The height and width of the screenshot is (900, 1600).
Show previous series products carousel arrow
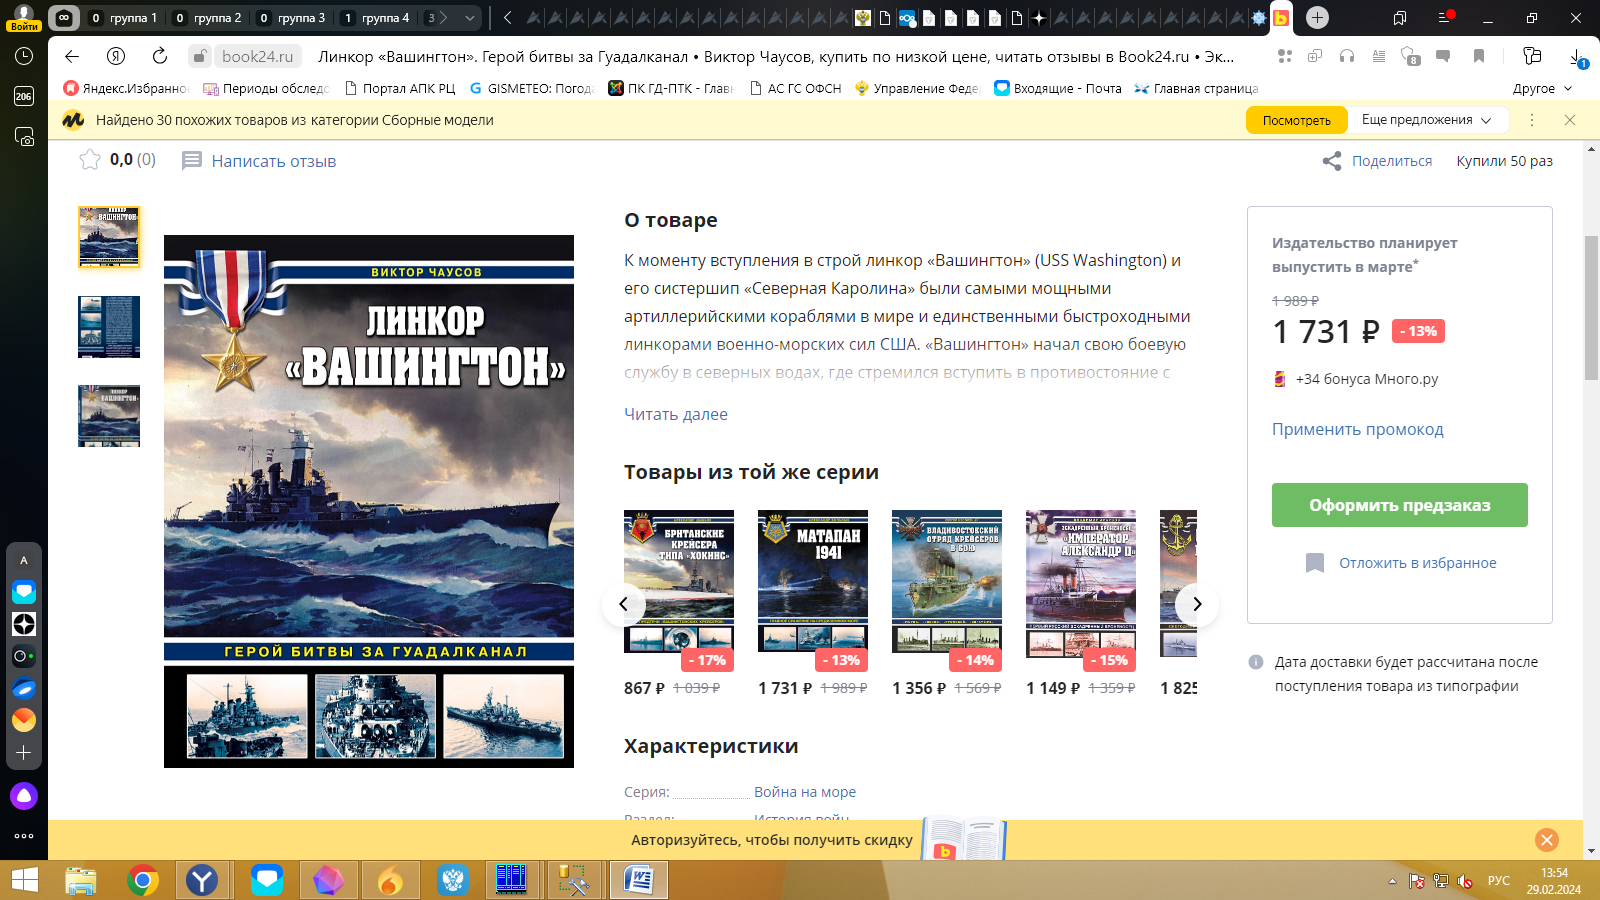tap(623, 604)
